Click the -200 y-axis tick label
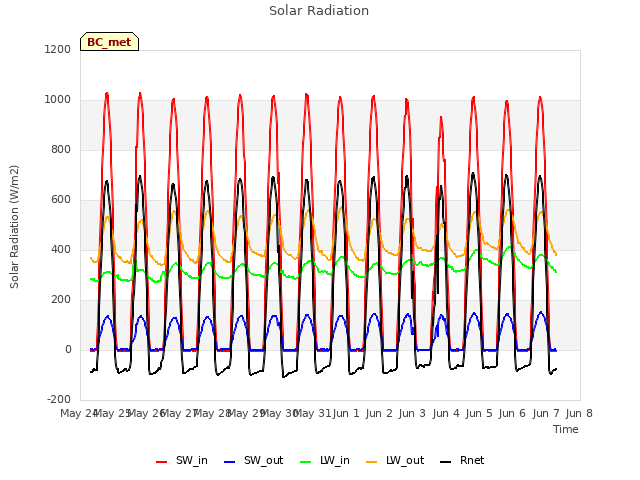 [59, 399]
